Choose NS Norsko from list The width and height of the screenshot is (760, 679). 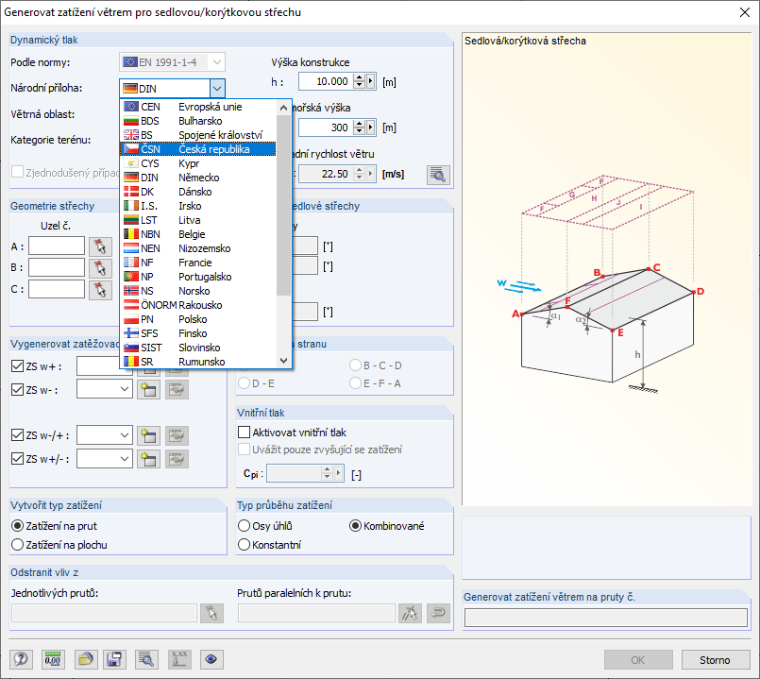coord(198,291)
